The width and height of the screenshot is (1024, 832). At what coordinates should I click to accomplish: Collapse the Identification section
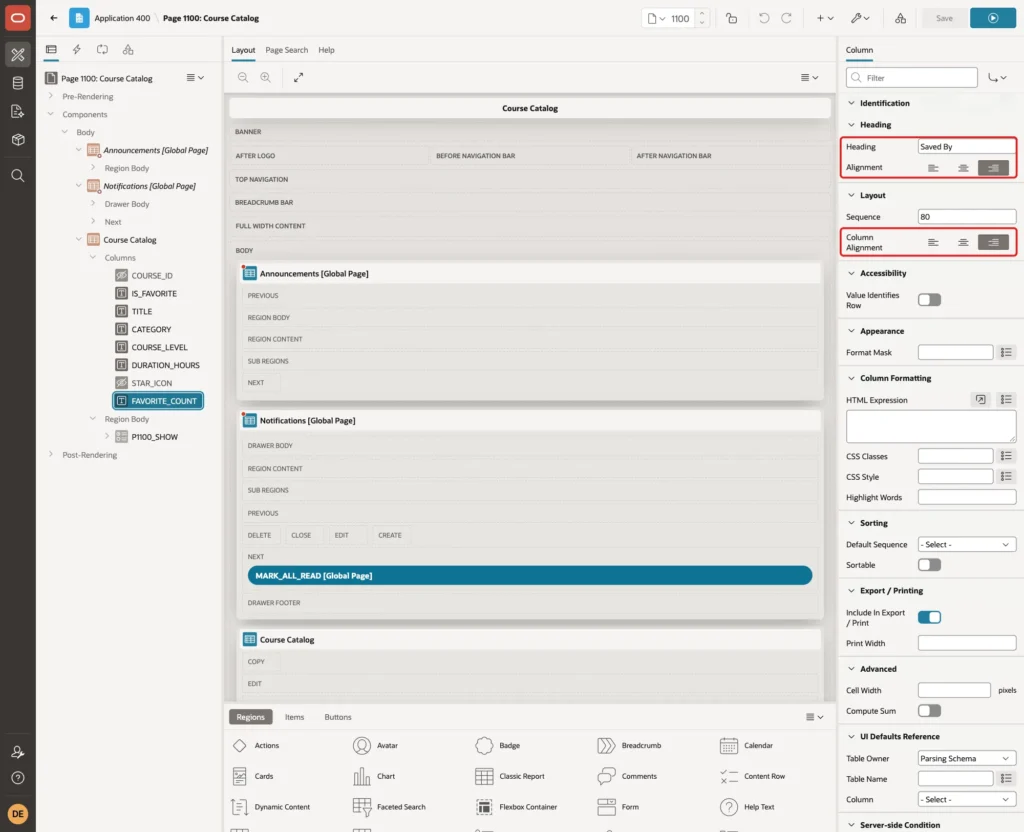click(x=851, y=103)
